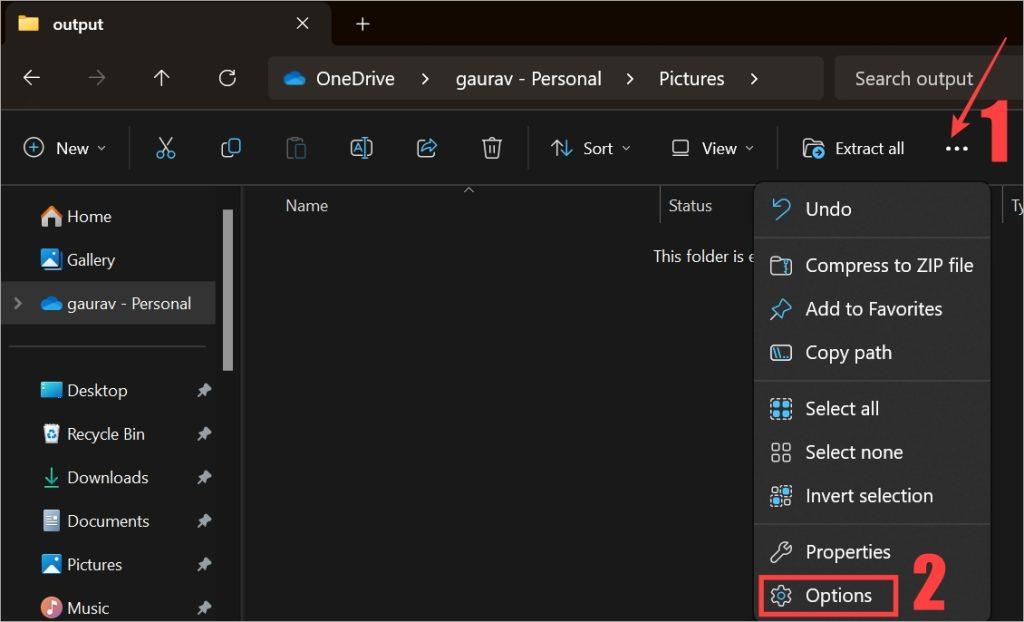Unpin Documents using its pin icon
This screenshot has height=622, width=1024.
(204, 521)
